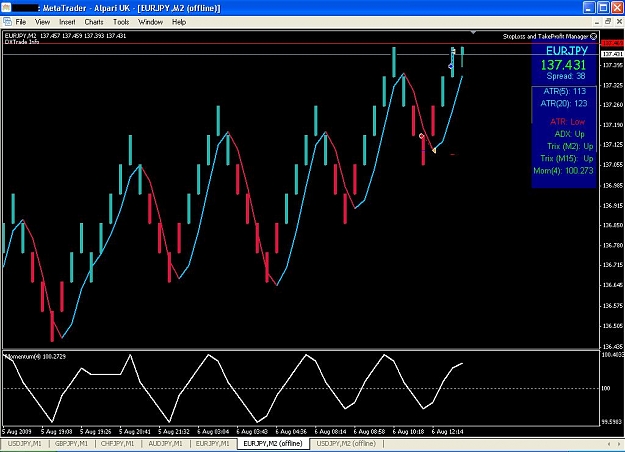The image size is (625, 452).
Task: Open the Charts menu
Action: [94, 22]
